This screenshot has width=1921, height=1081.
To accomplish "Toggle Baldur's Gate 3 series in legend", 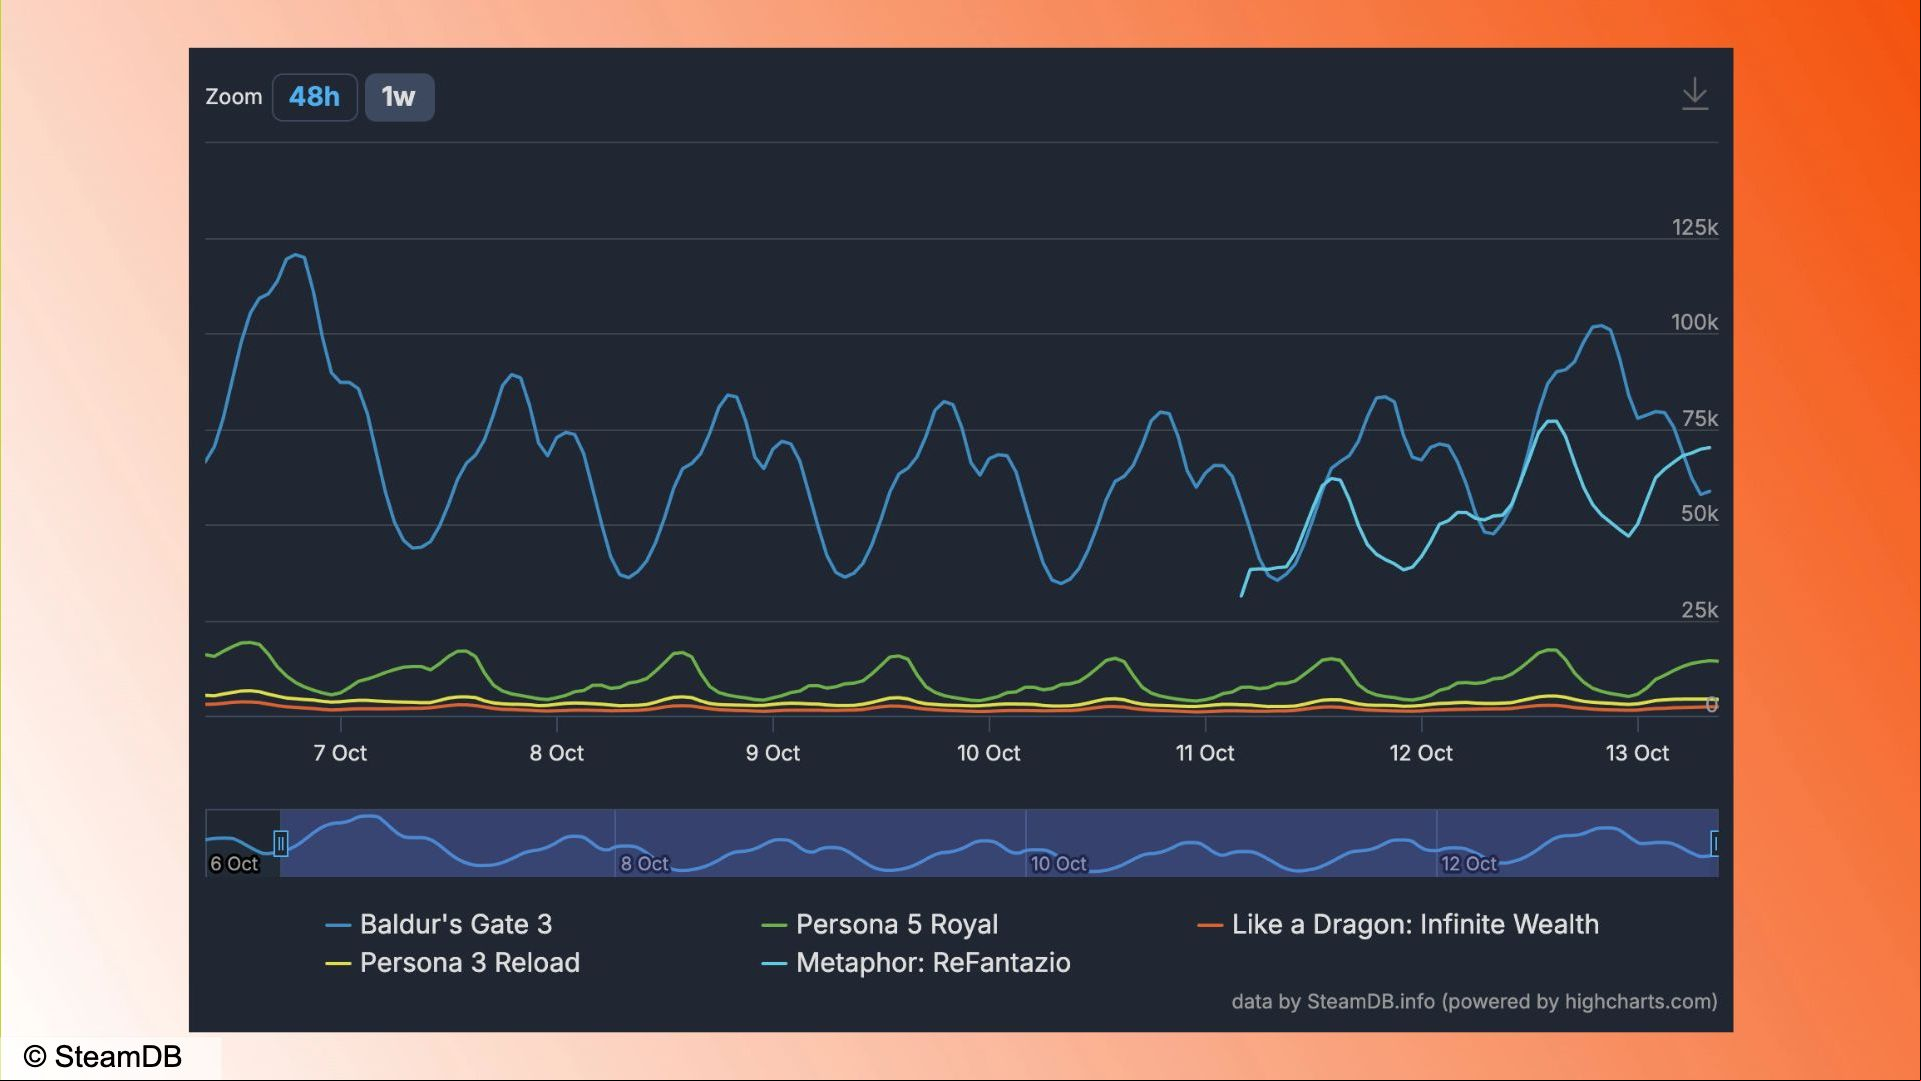I will pos(439,924).
